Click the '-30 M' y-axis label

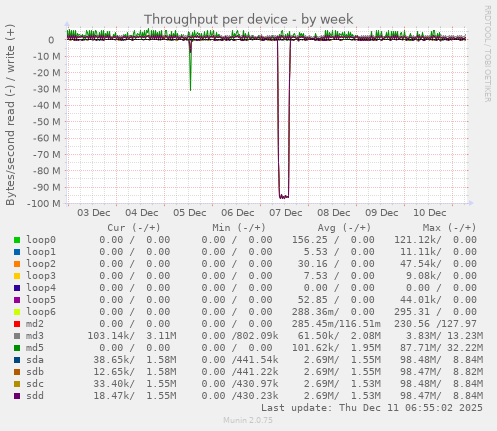point(47,89)
